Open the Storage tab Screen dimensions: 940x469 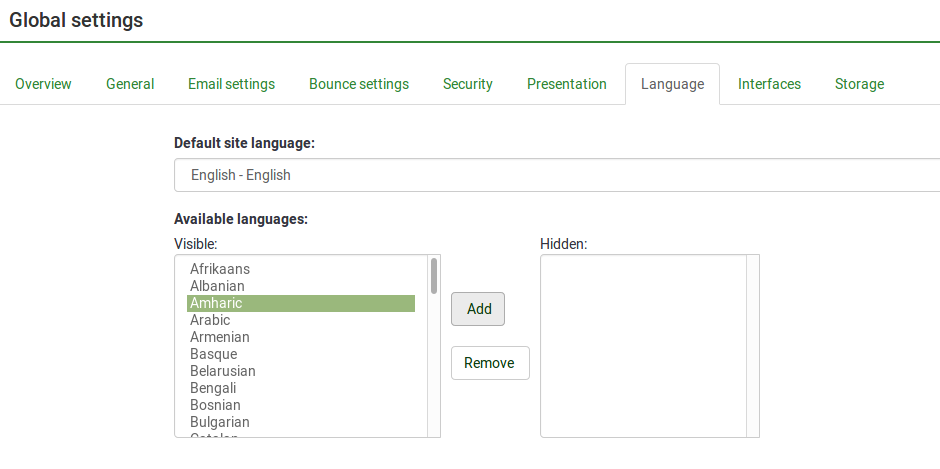coord(859,84)
